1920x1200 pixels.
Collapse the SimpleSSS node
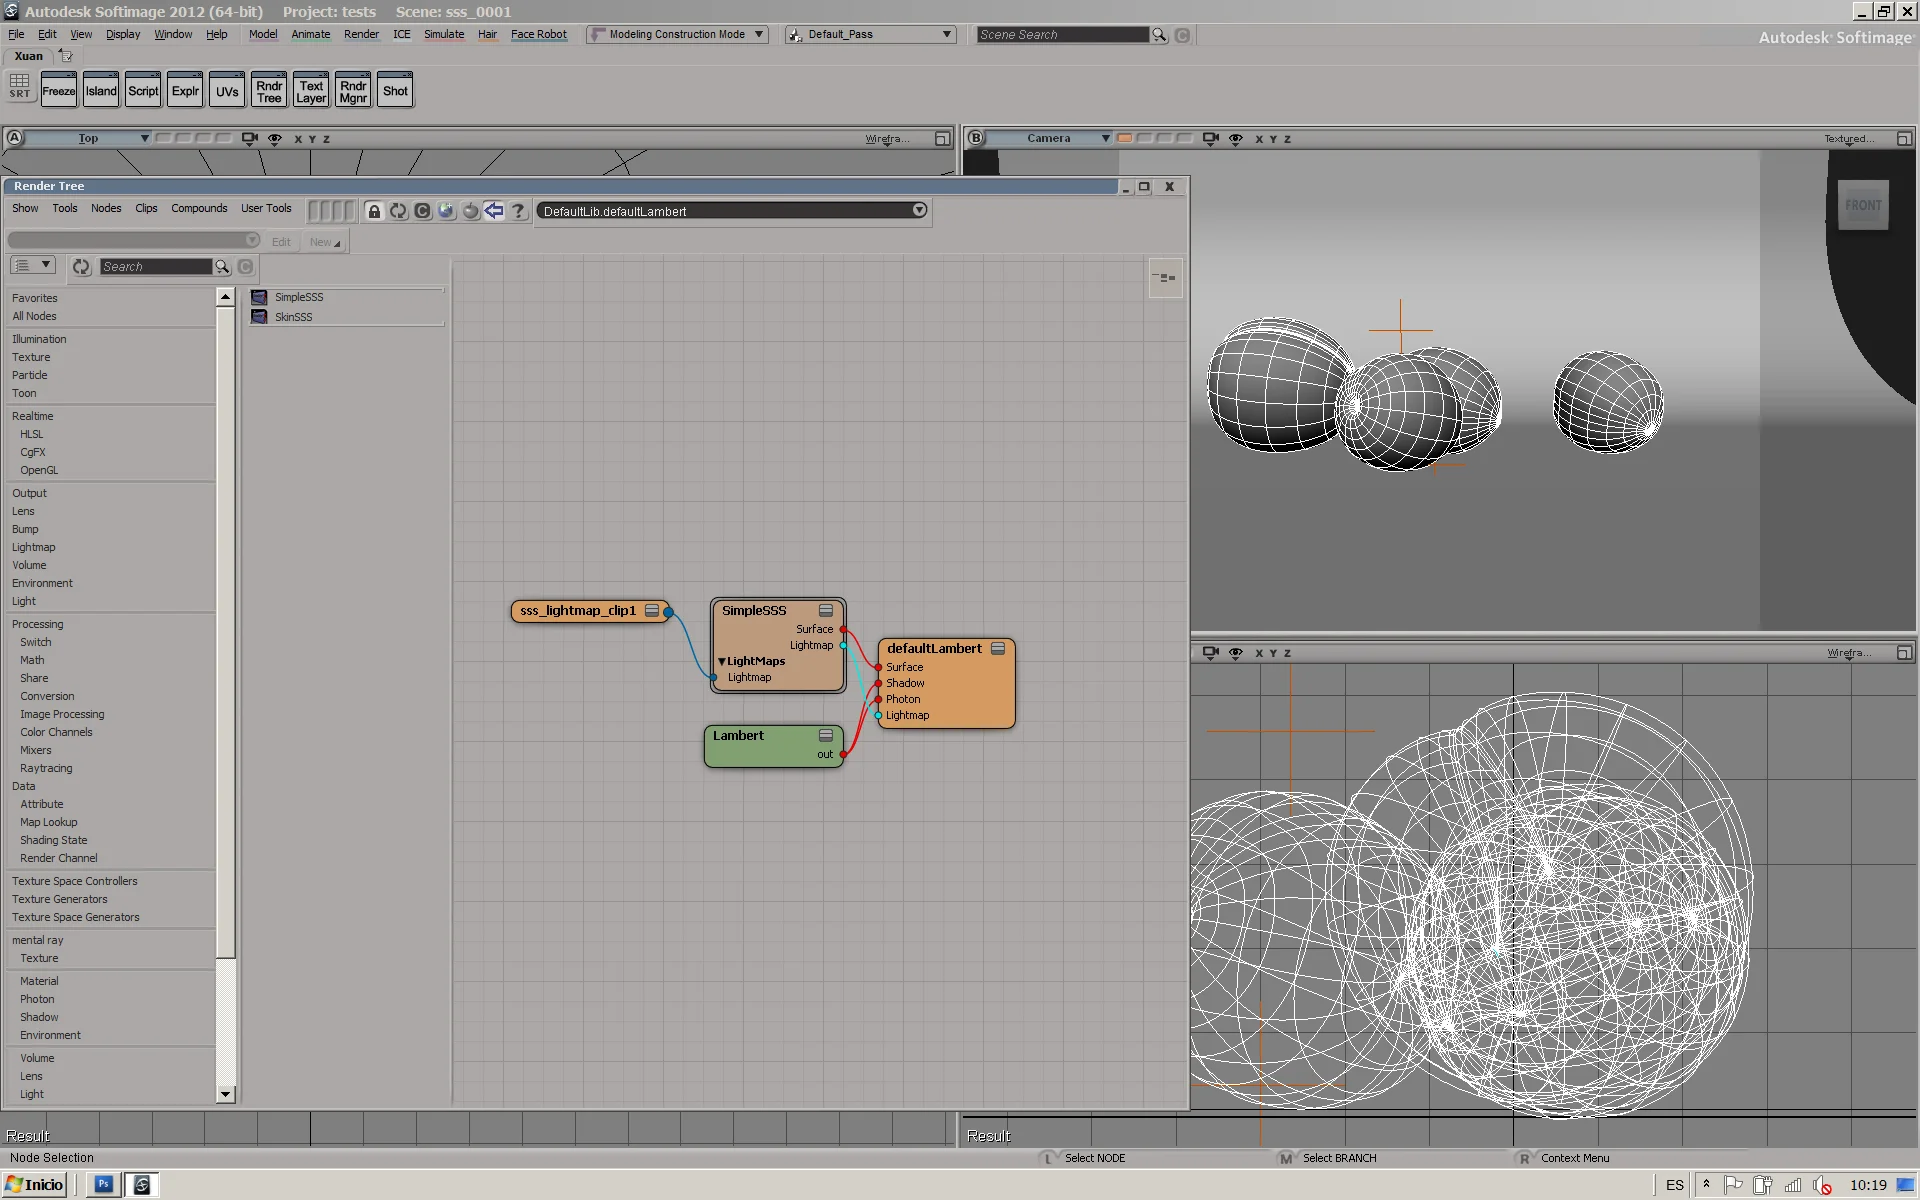(x=826, y=611)
